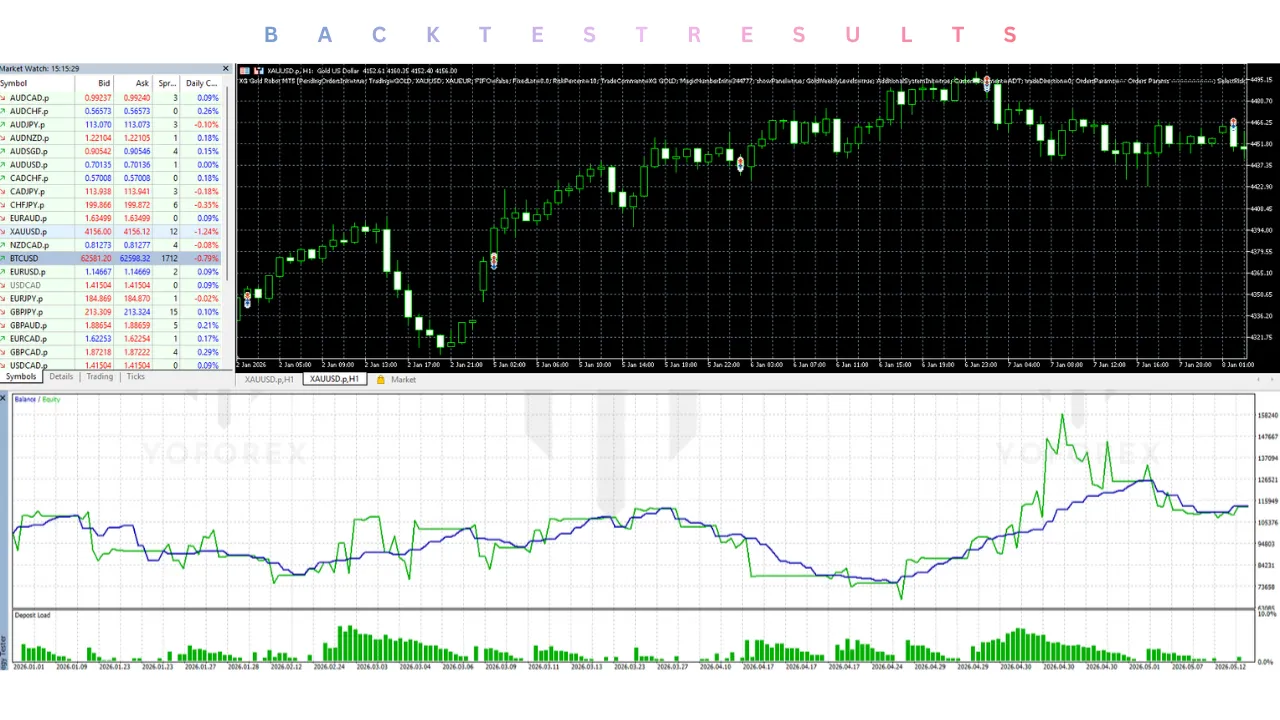
Task: Switch to the Symbols tab
Action: coord(20,377)
